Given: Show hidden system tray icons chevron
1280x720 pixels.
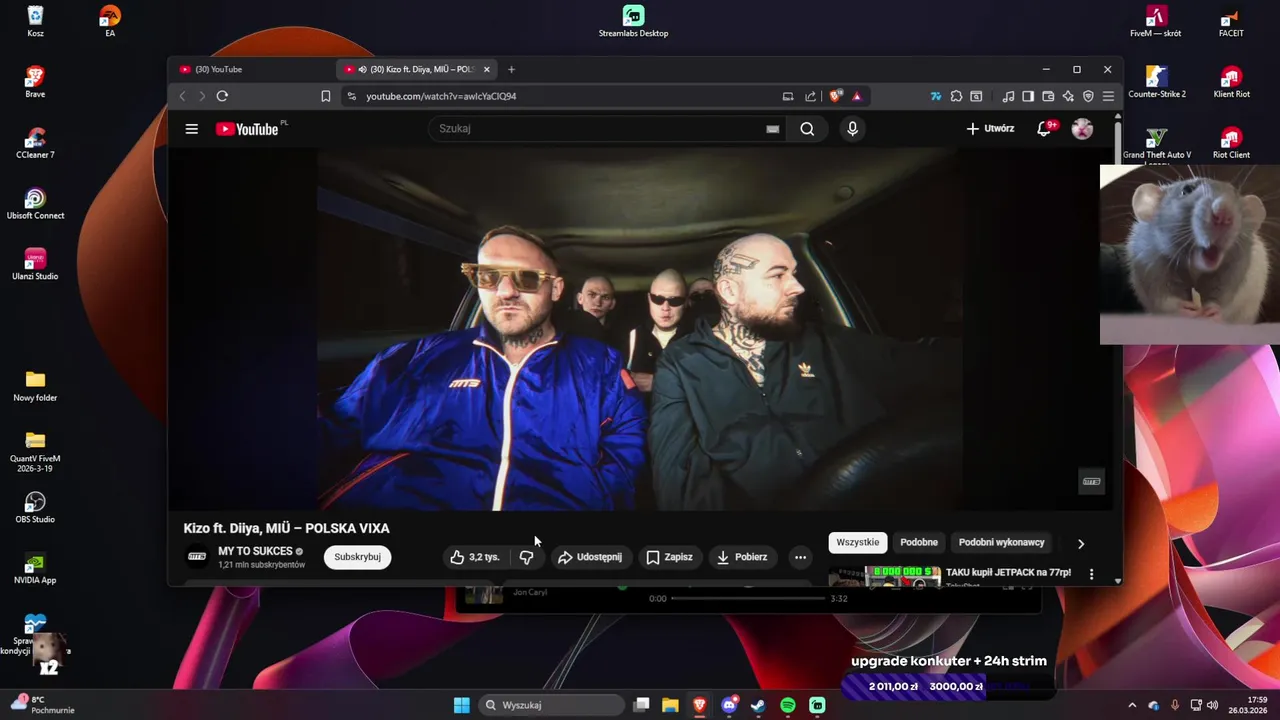Looking at the screenshot, I should tap(1132, 705).
